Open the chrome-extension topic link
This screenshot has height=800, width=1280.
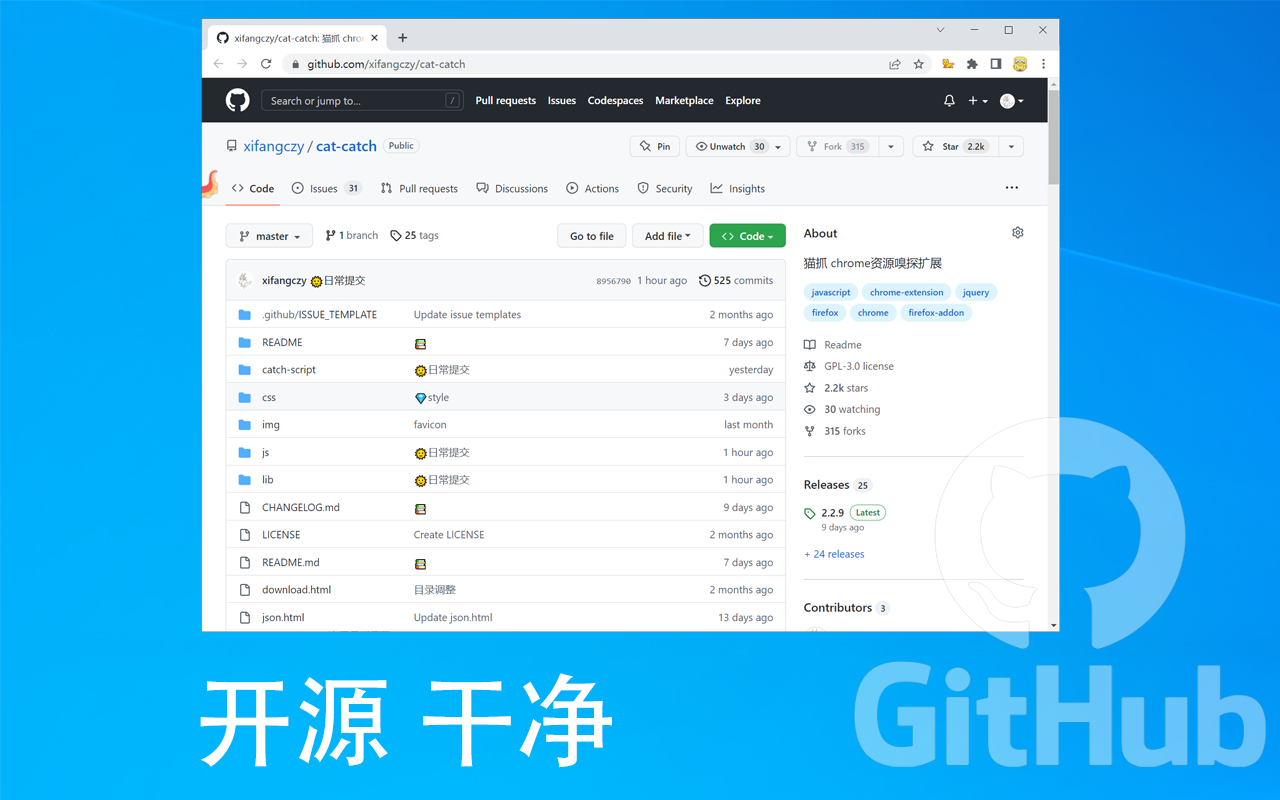point(906,291)
